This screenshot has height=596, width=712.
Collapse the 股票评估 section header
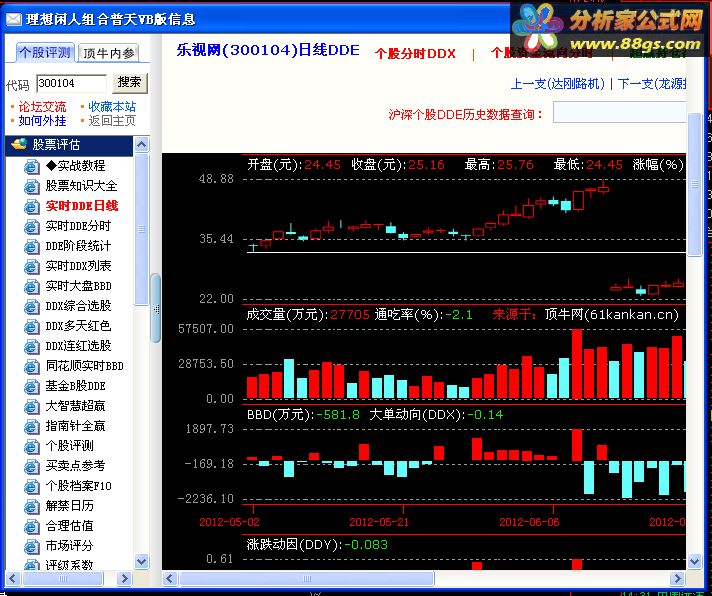point(69,144)
